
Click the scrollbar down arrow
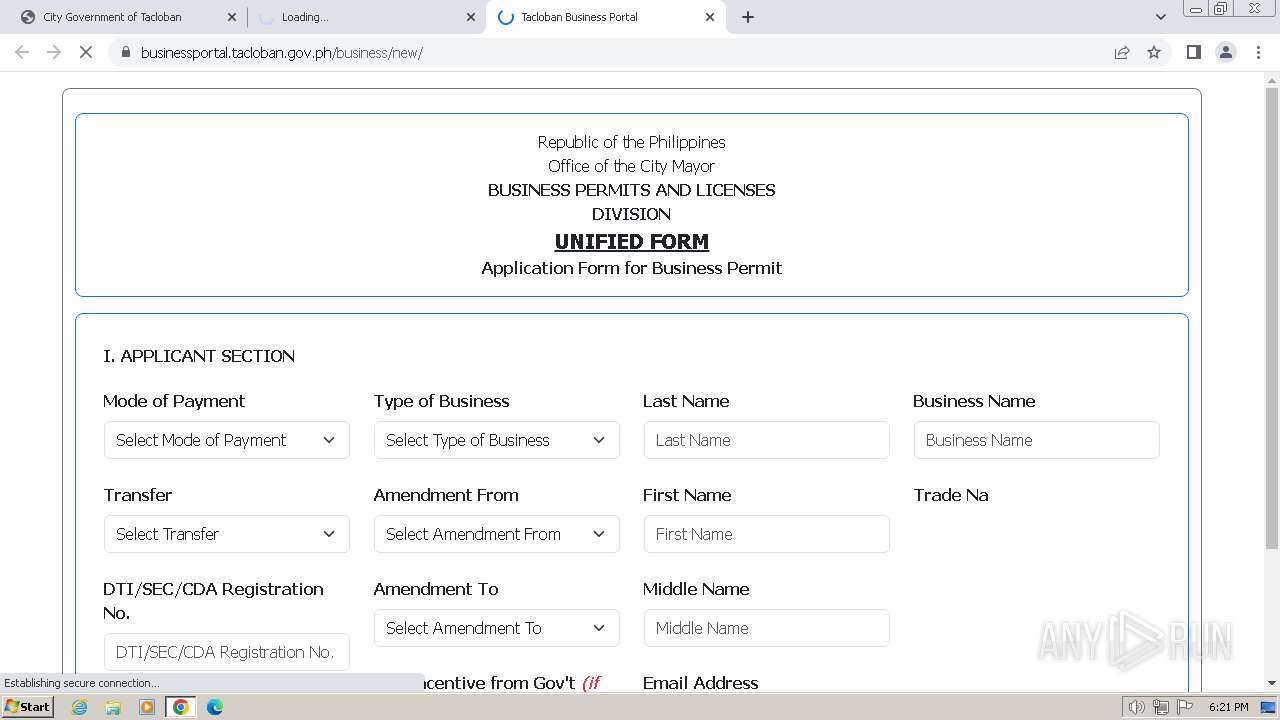(1272, 683)
